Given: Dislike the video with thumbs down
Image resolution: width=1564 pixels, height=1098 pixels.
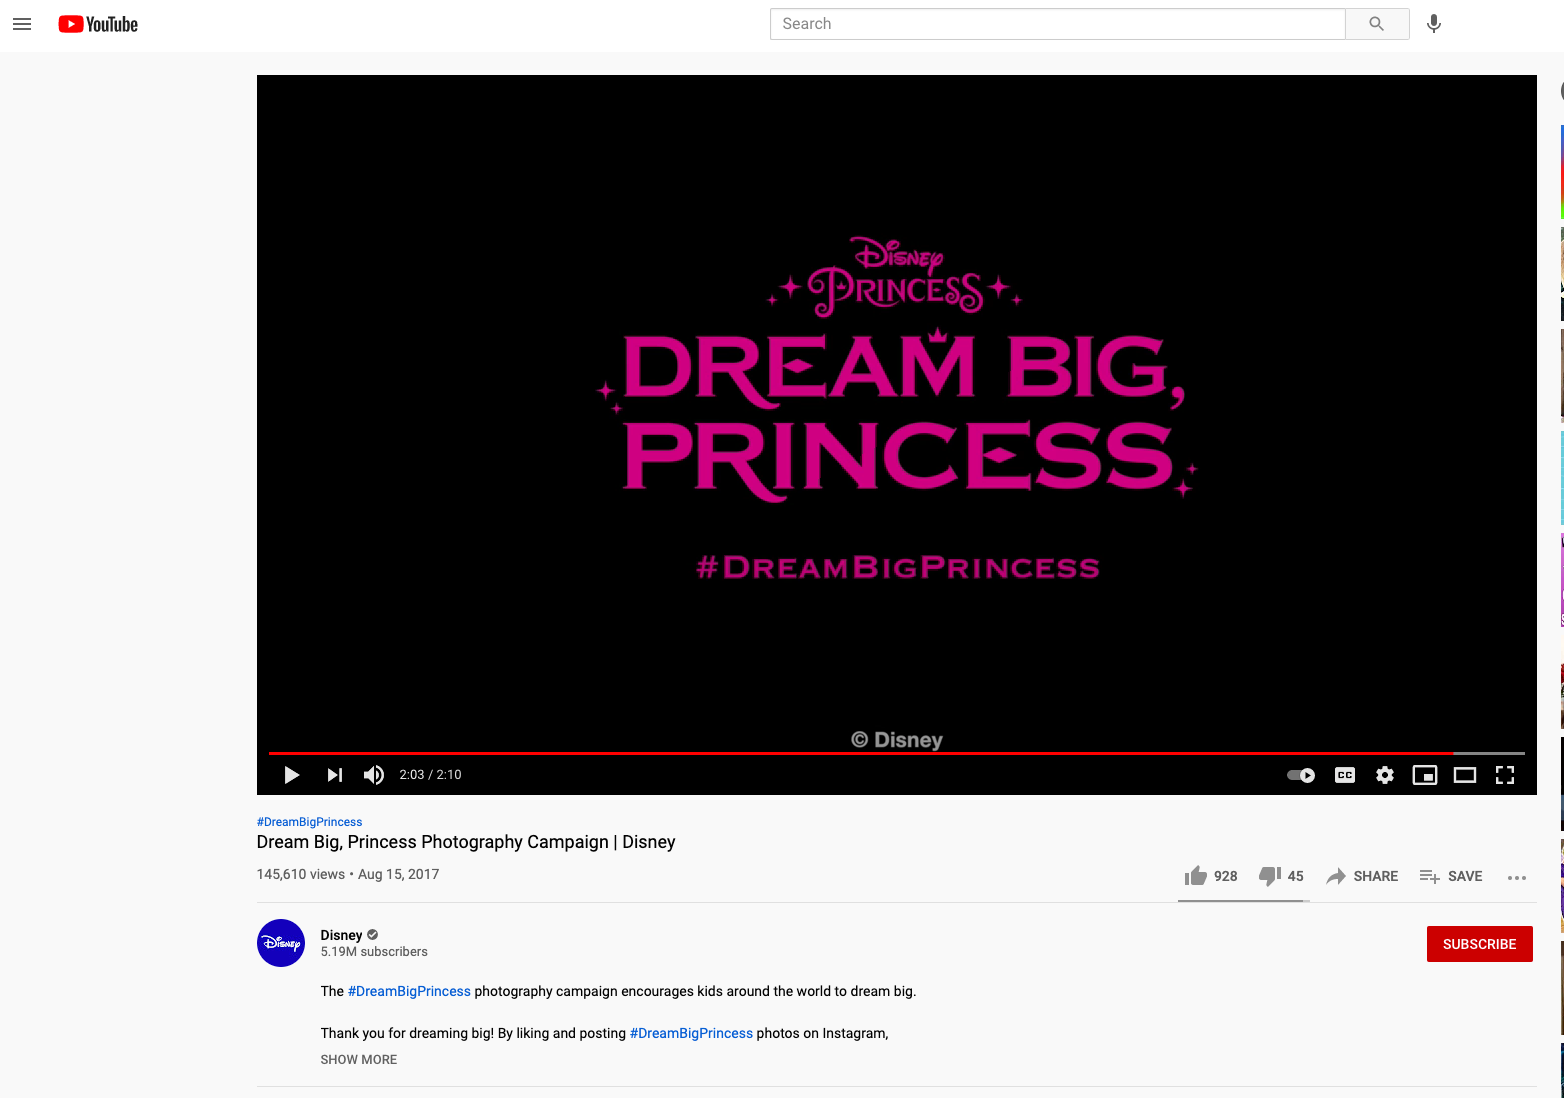Looking at the screenshot, I should point(1281,876).
